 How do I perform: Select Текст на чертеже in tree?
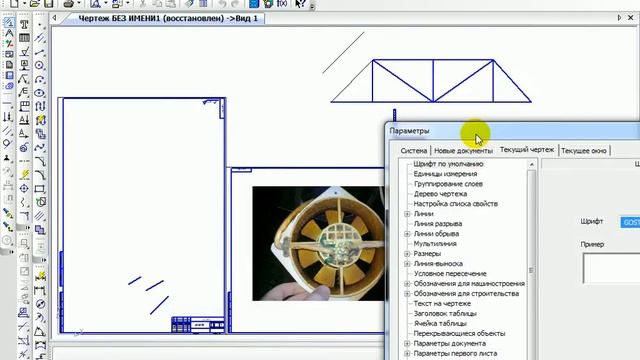[x=442, y=304]
